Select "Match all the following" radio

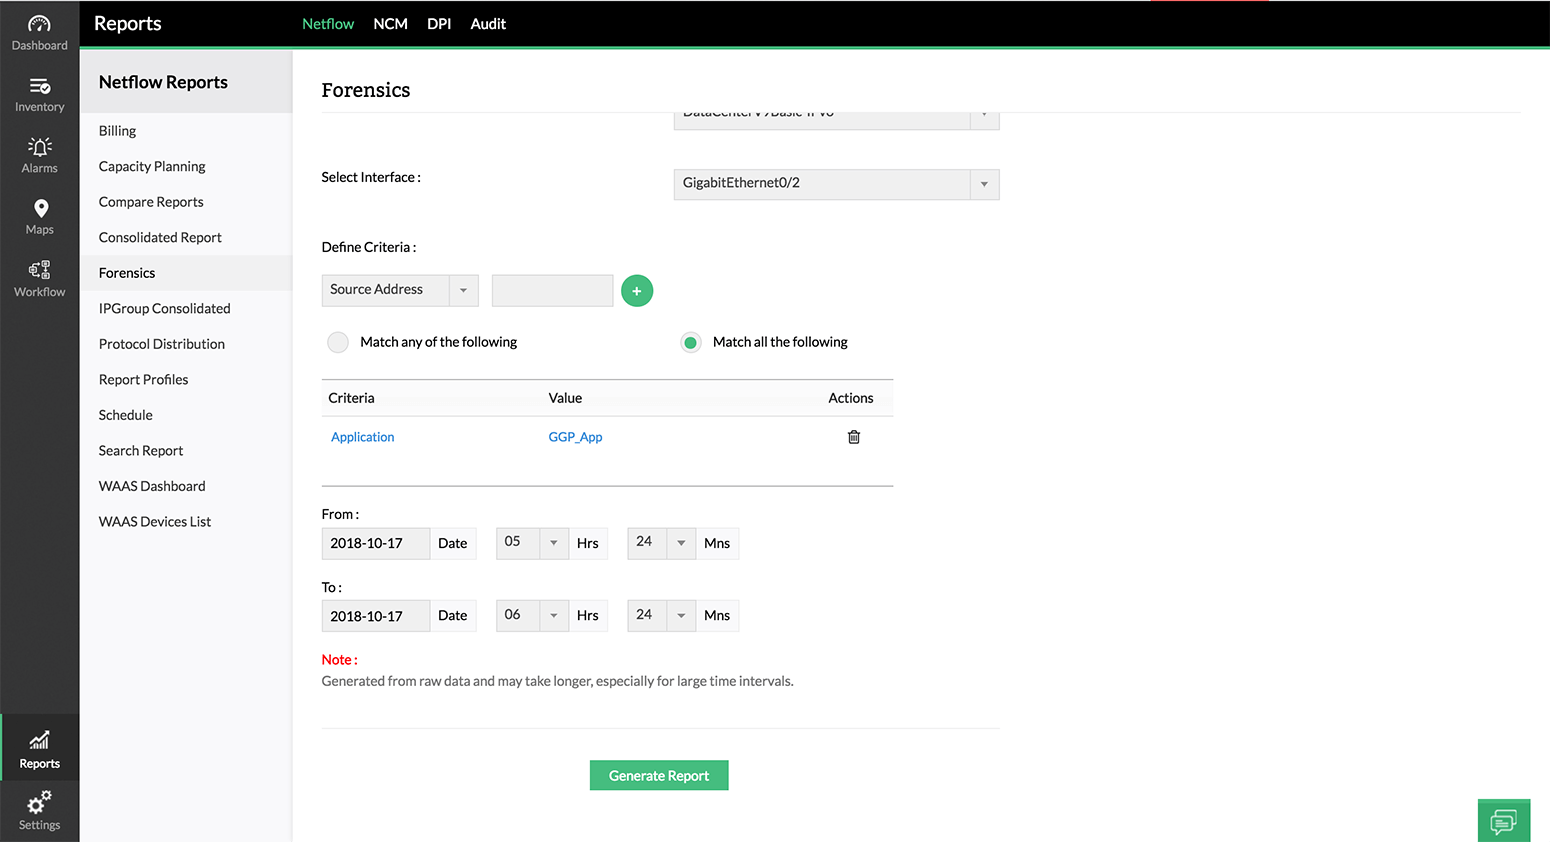[690, 342]
